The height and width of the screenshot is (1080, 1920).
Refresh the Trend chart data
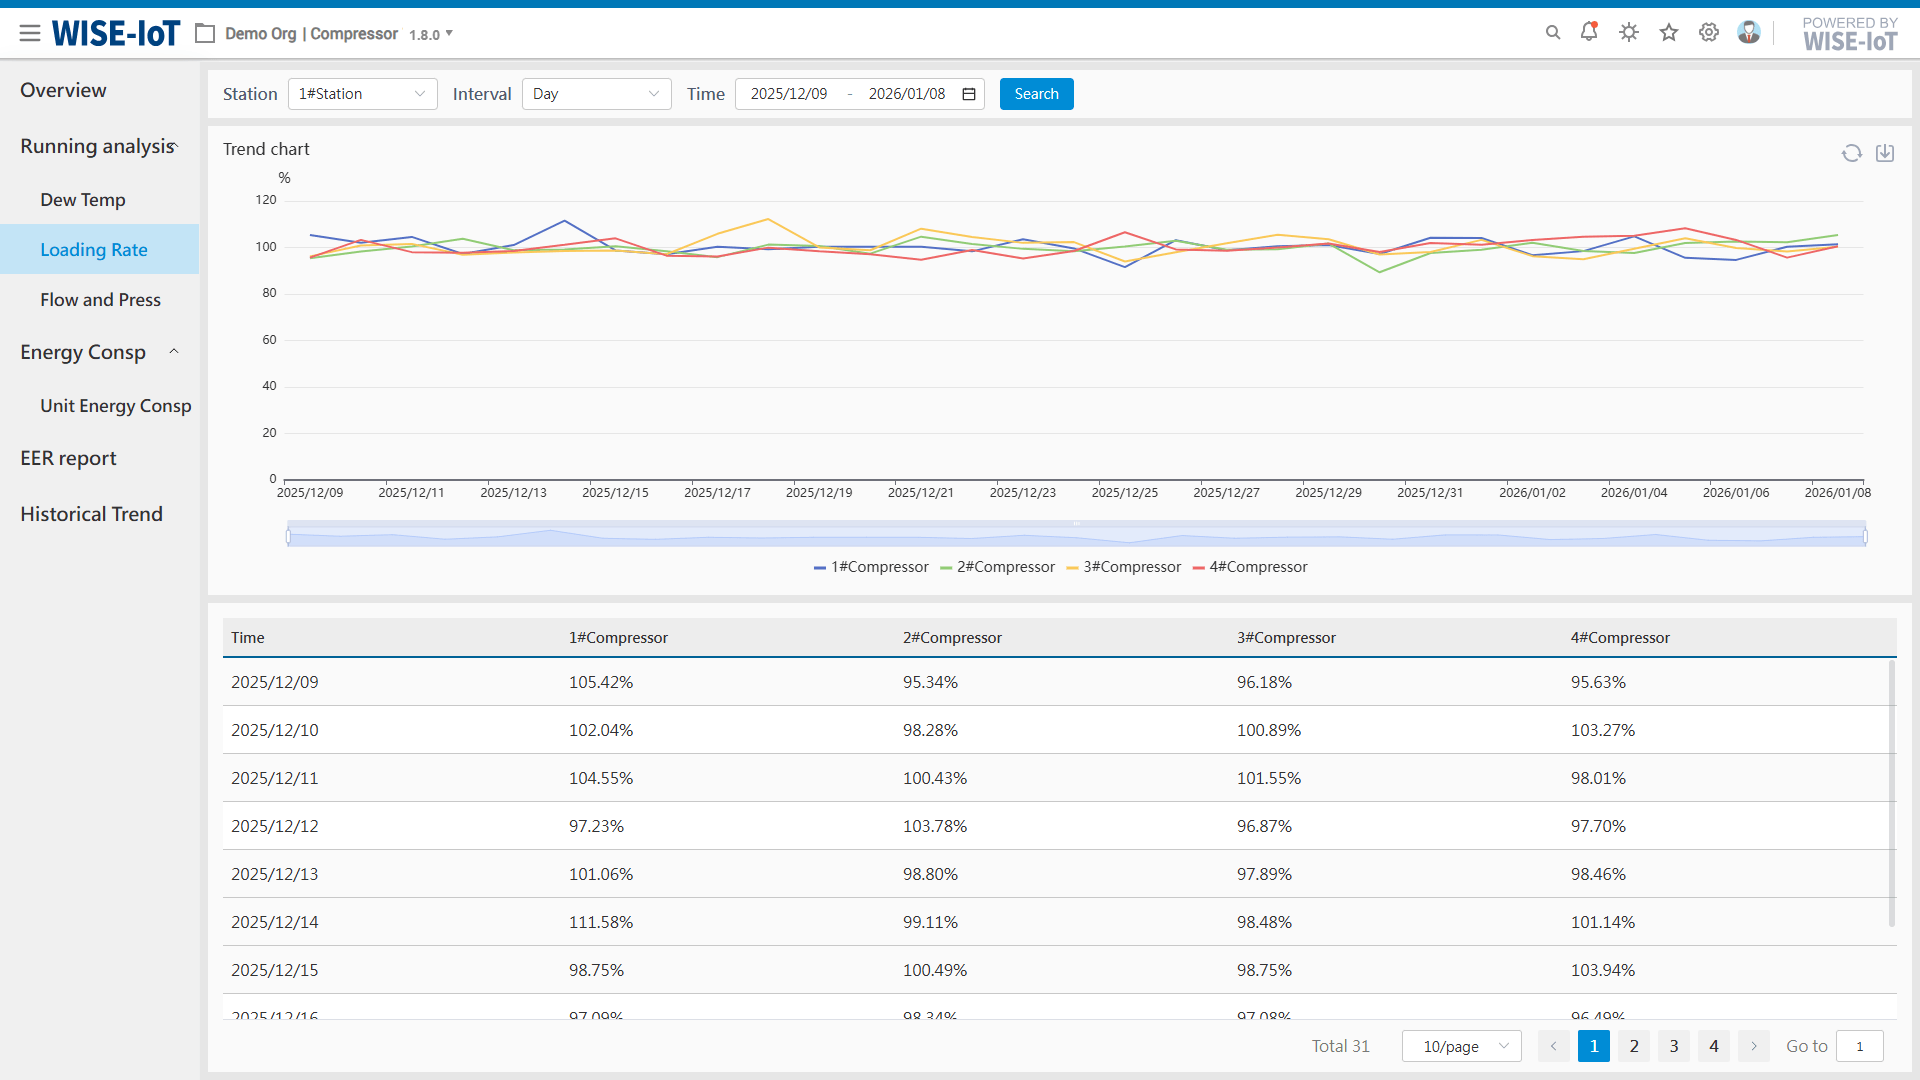(1851, 153)
